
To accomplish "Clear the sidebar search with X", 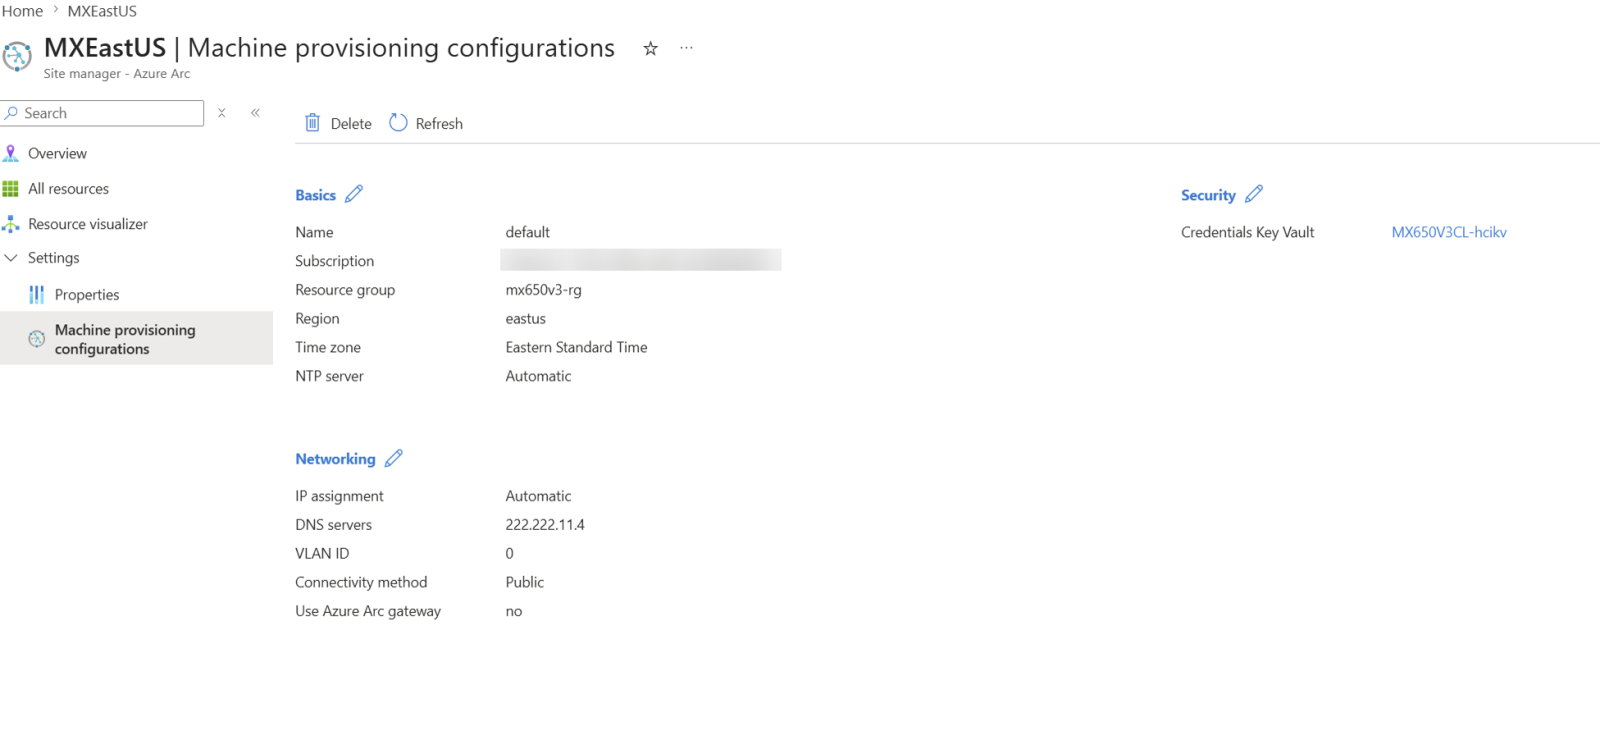I will click(222, 113).
